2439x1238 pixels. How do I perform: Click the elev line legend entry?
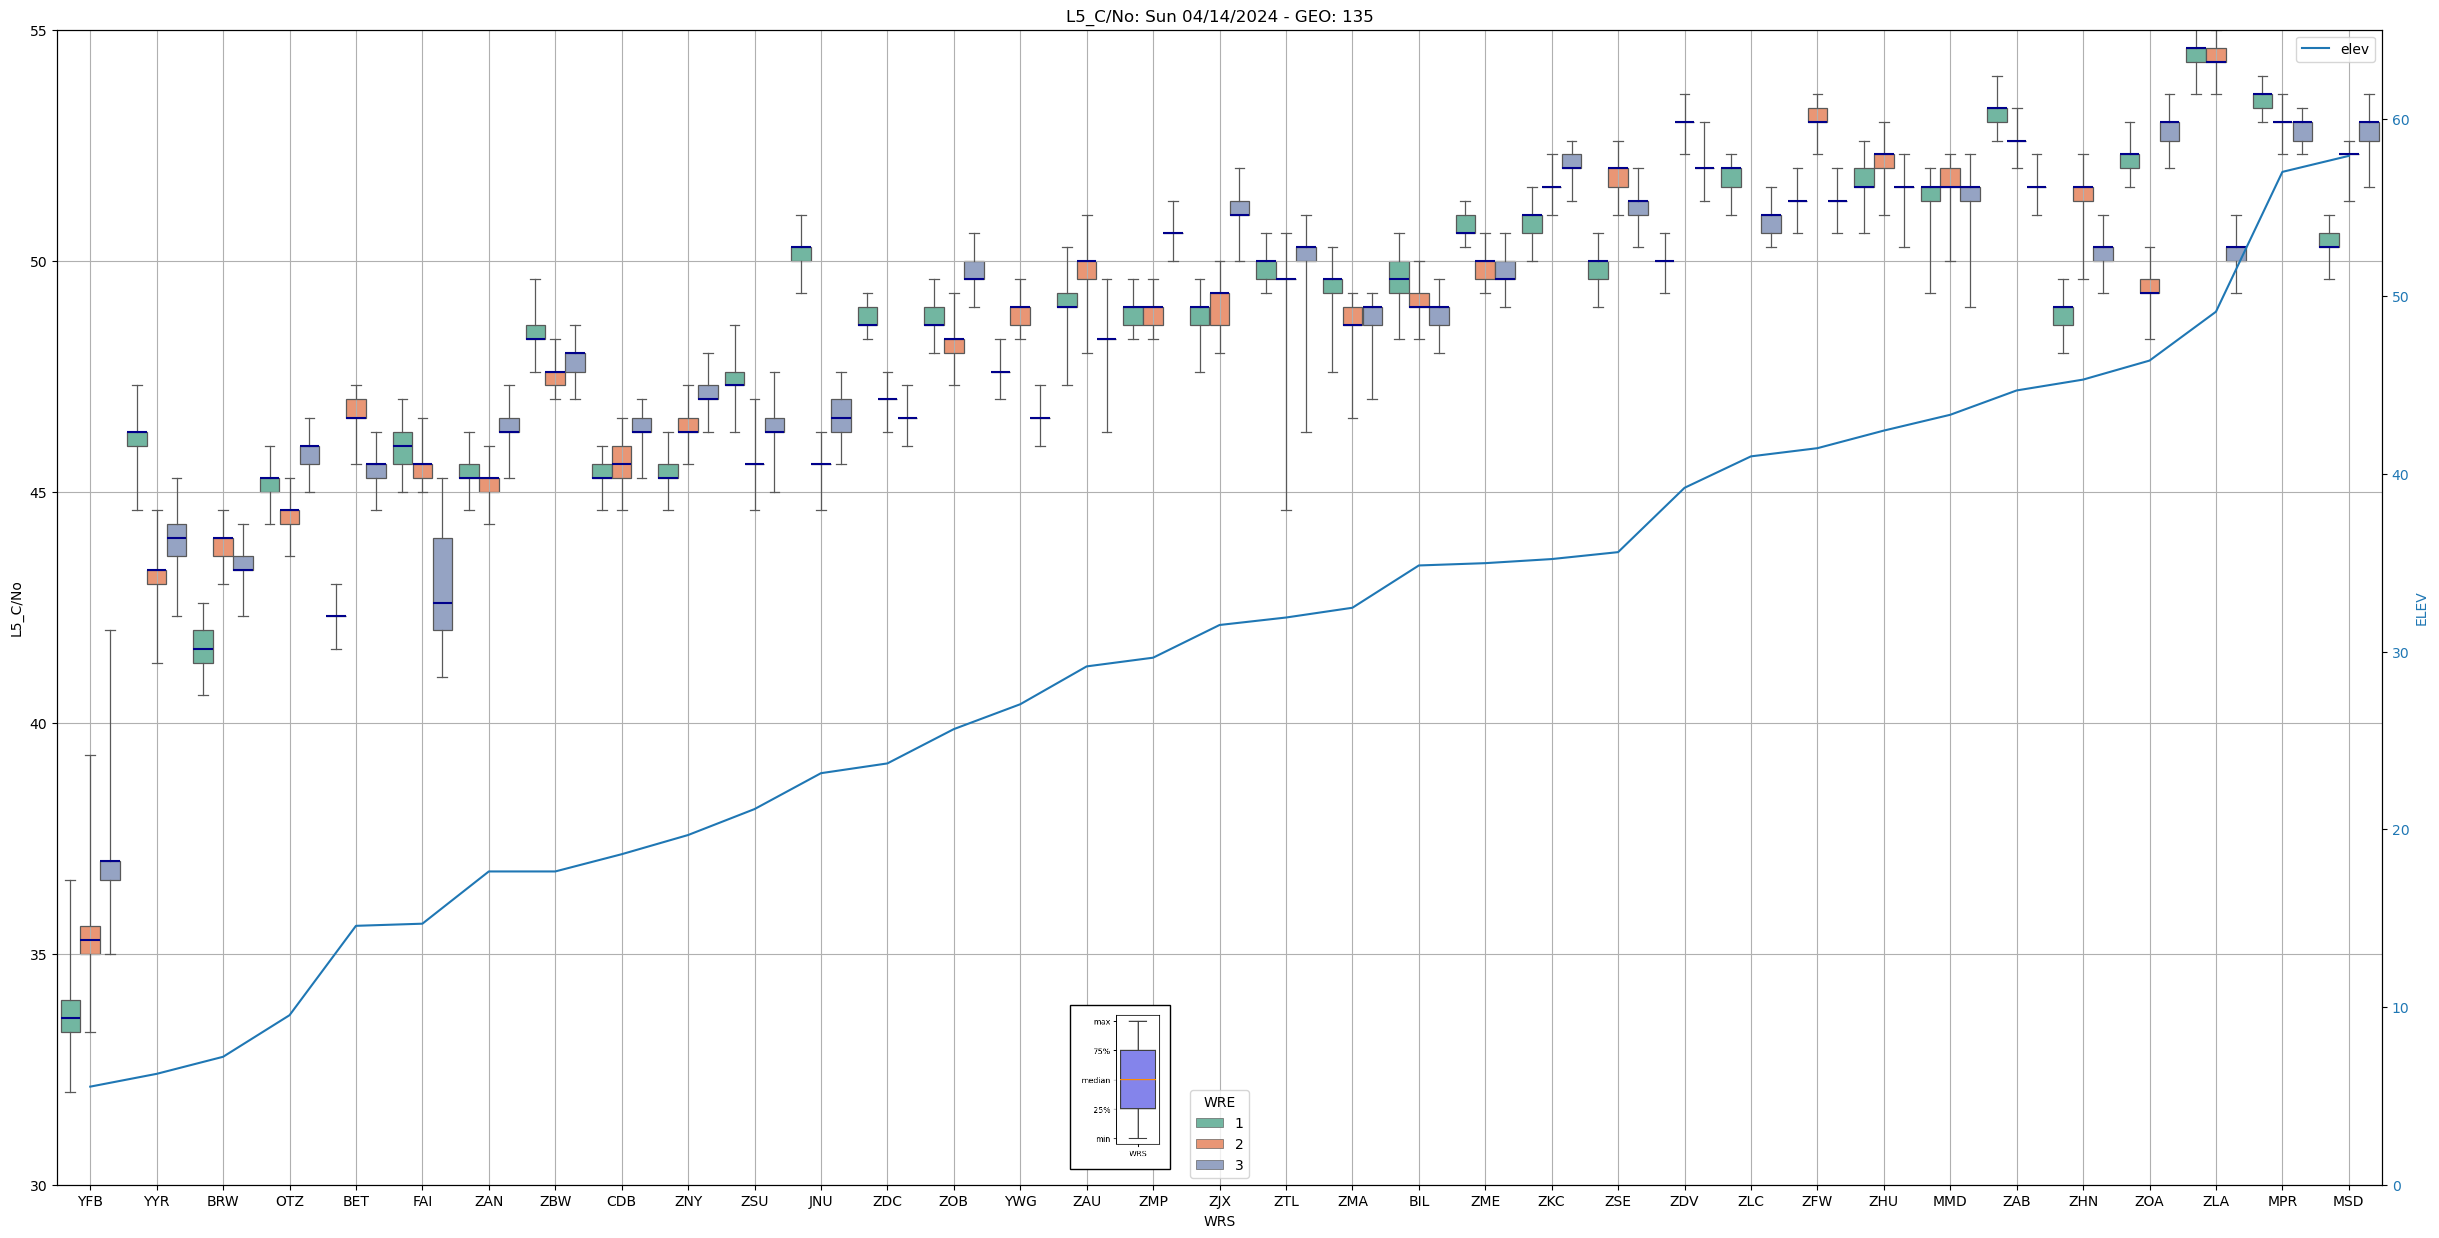(x=2334, y=49)
